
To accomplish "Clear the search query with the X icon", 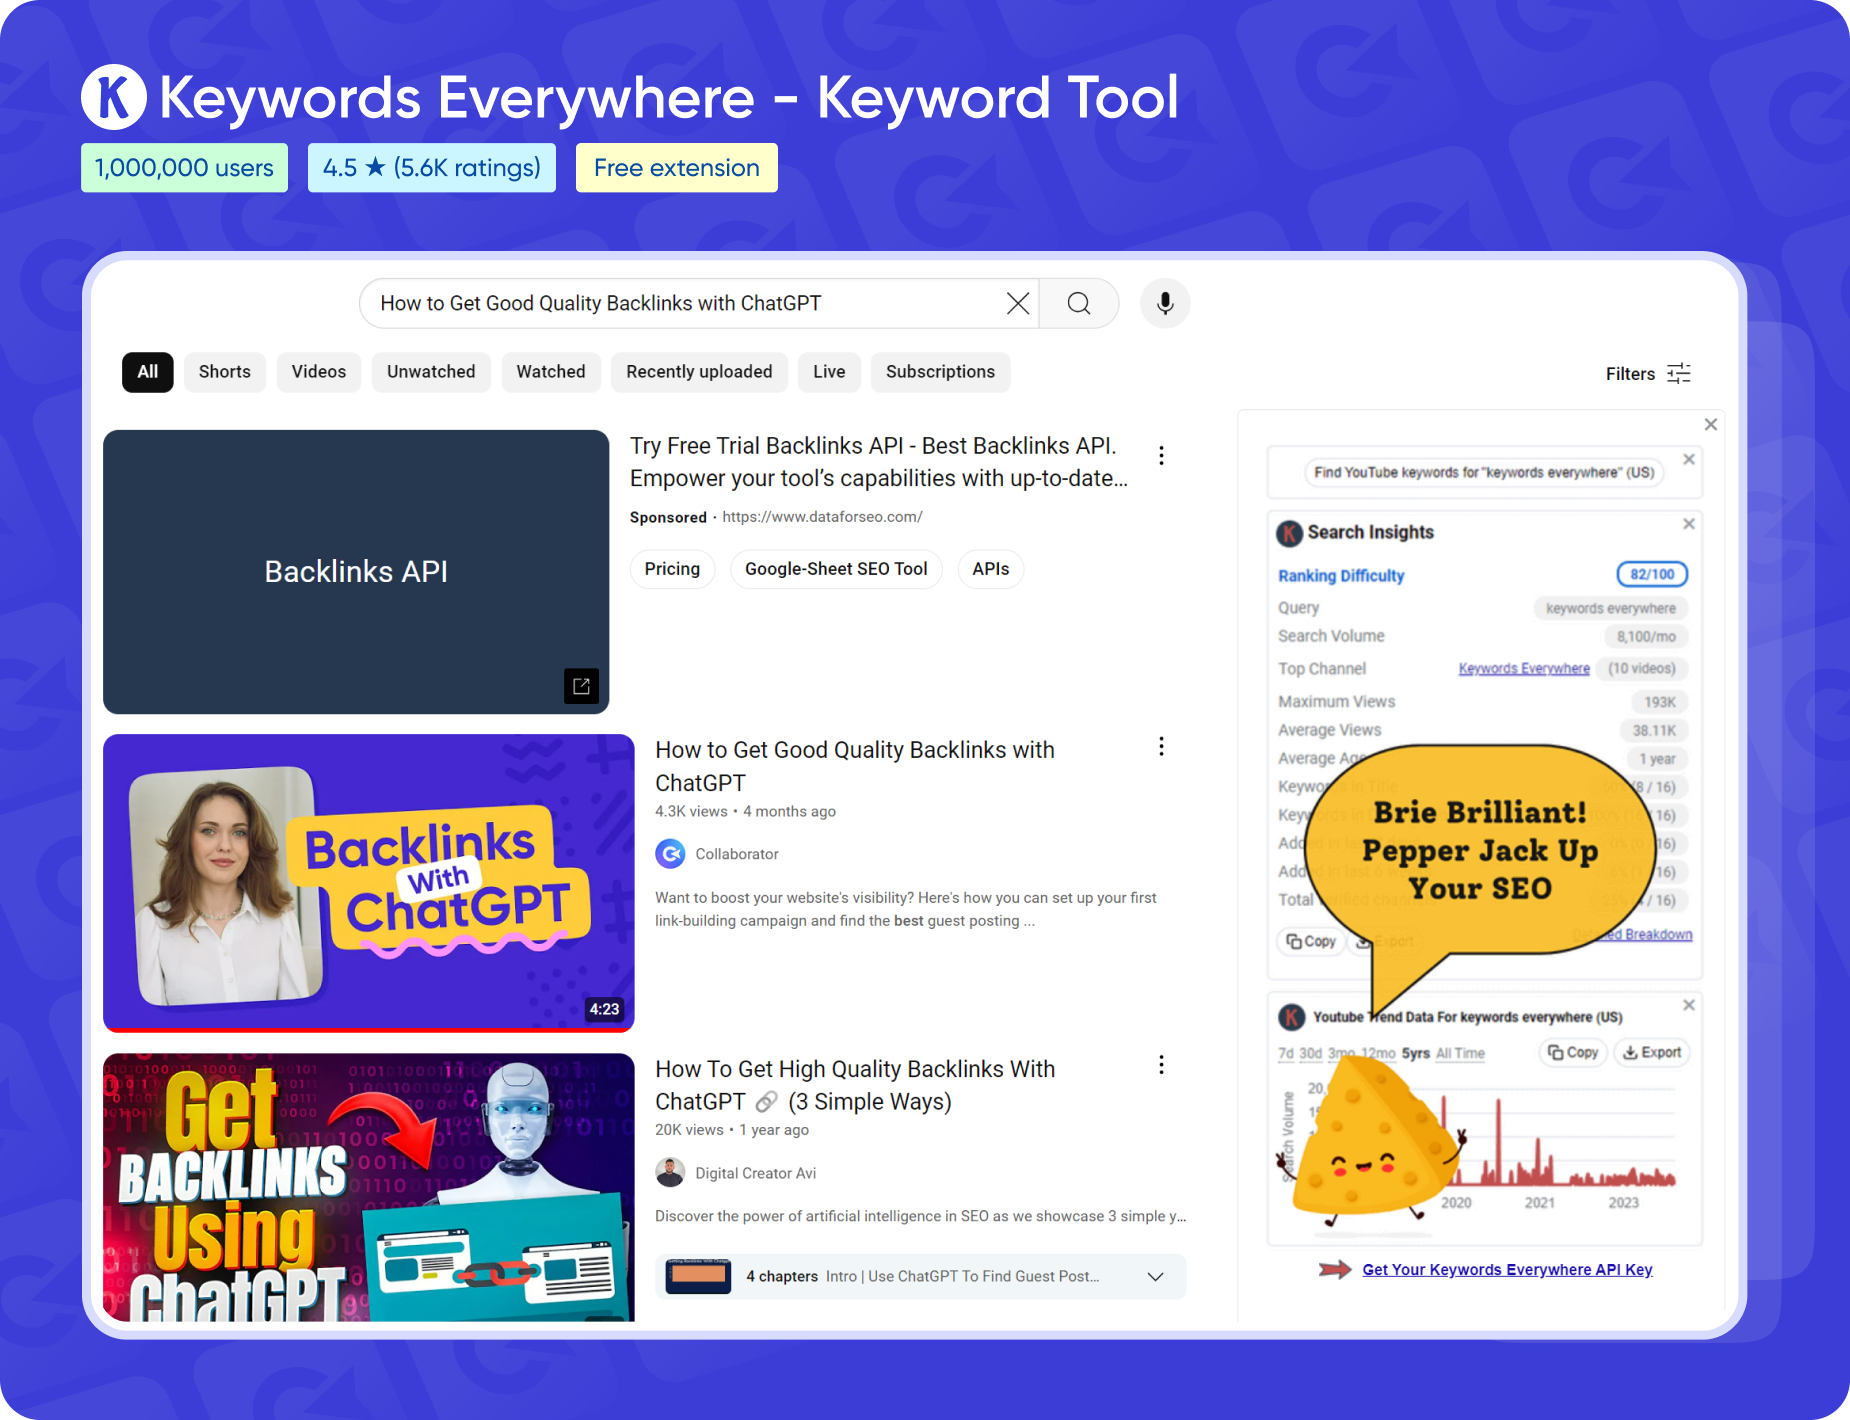I will [x=1018, y=303].
